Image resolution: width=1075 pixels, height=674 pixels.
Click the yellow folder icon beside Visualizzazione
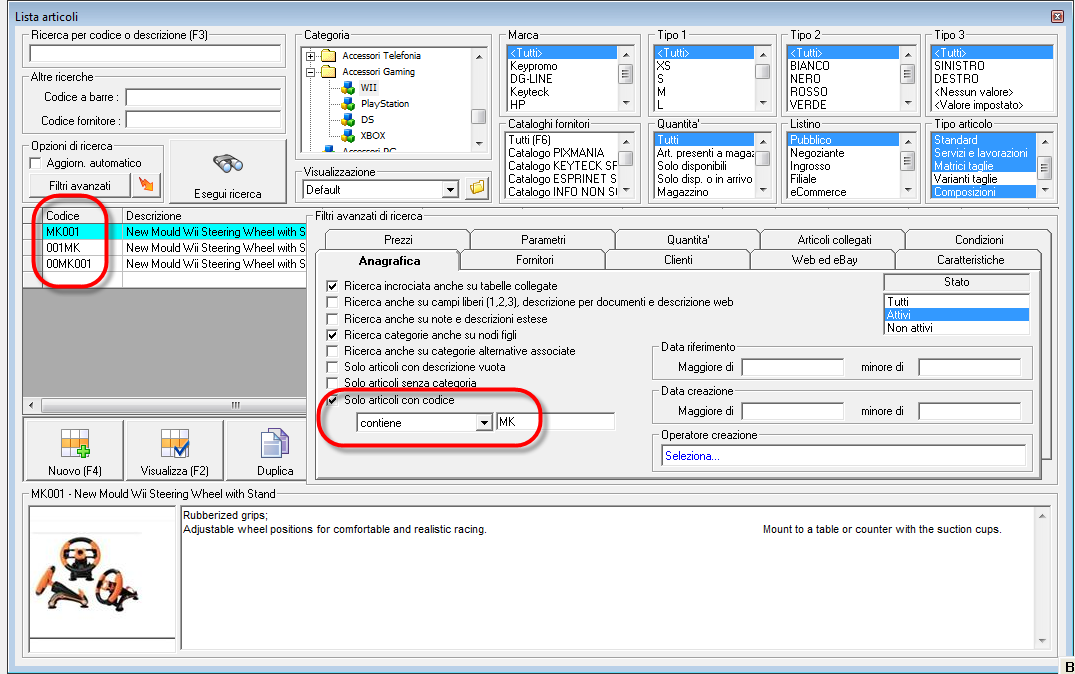pos(477,187)
